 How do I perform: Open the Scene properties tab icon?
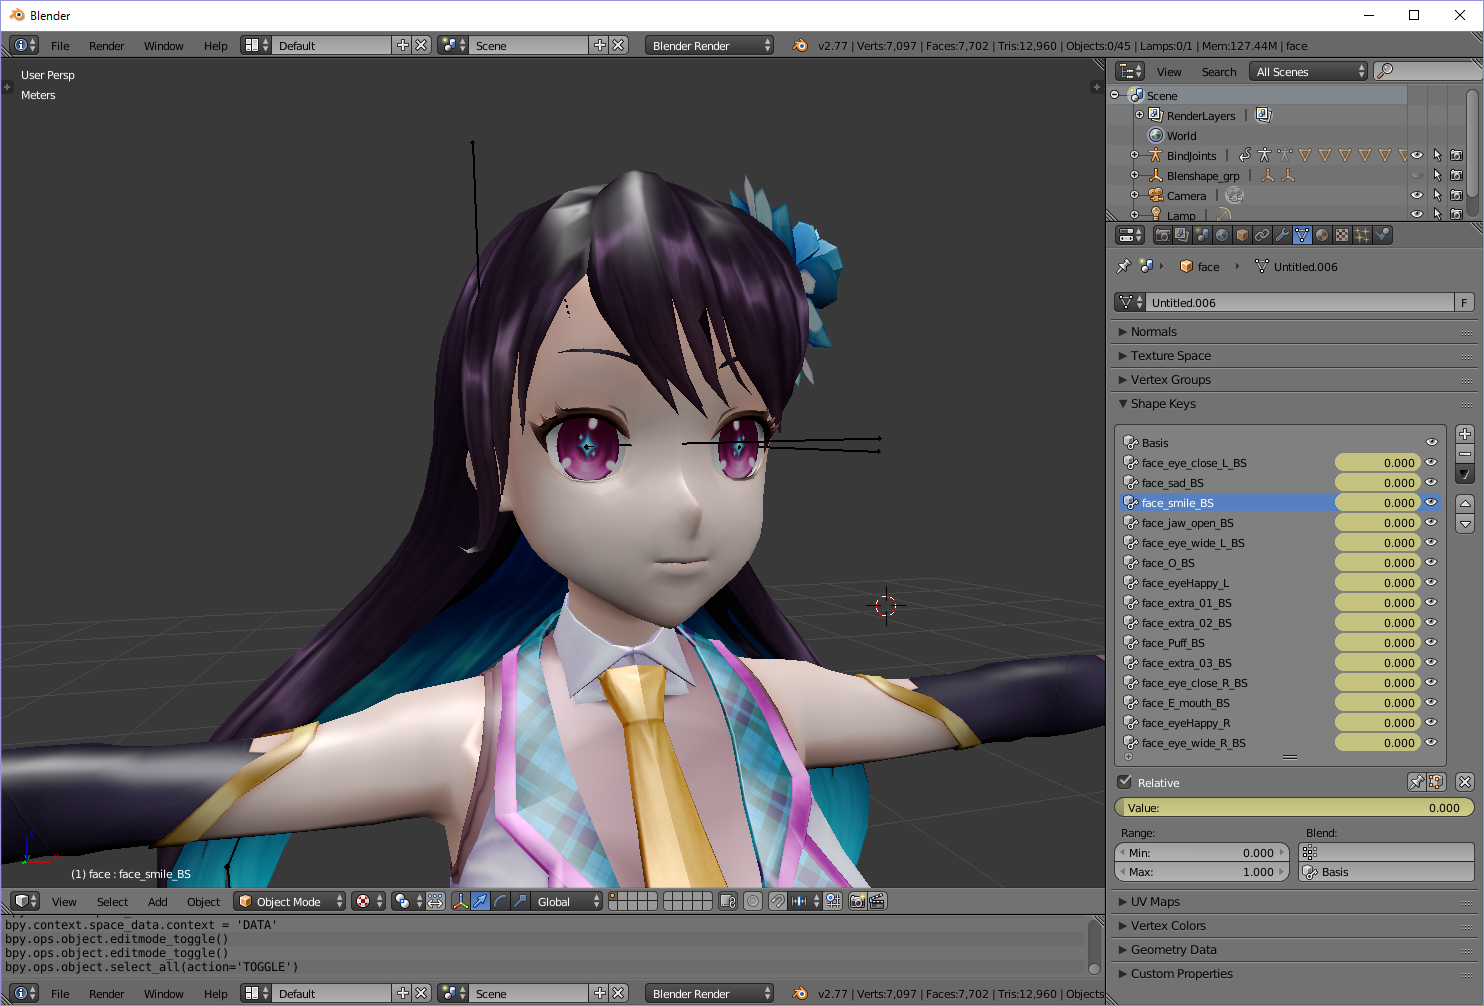pos(1202,235)
